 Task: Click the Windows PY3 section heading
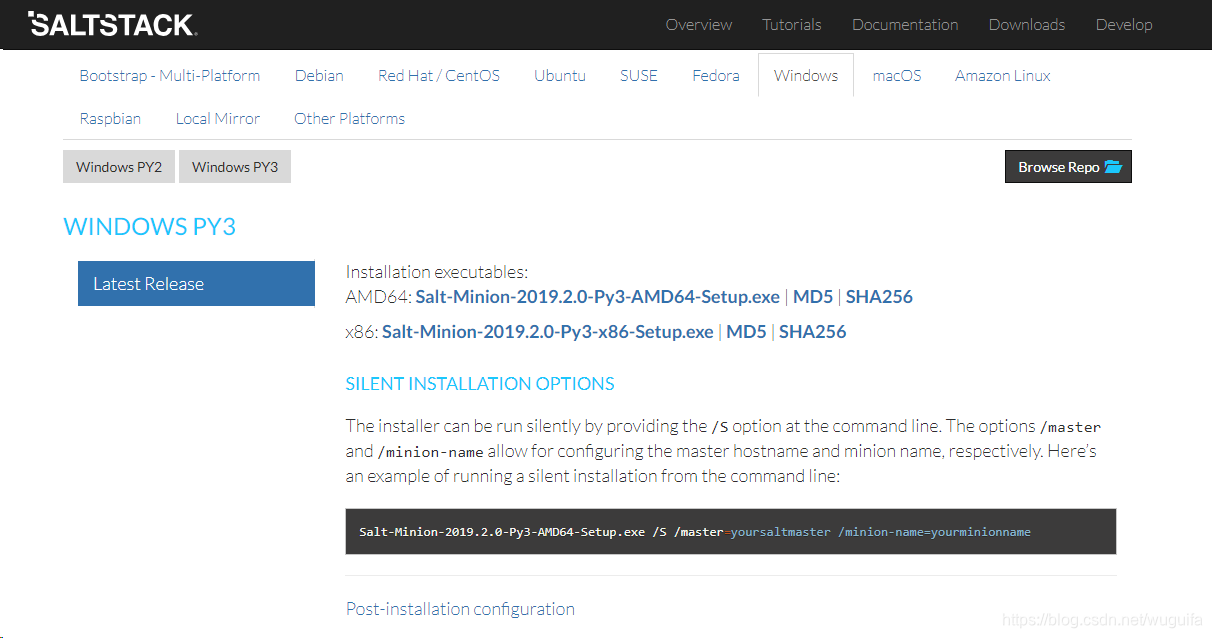[150, 227]
